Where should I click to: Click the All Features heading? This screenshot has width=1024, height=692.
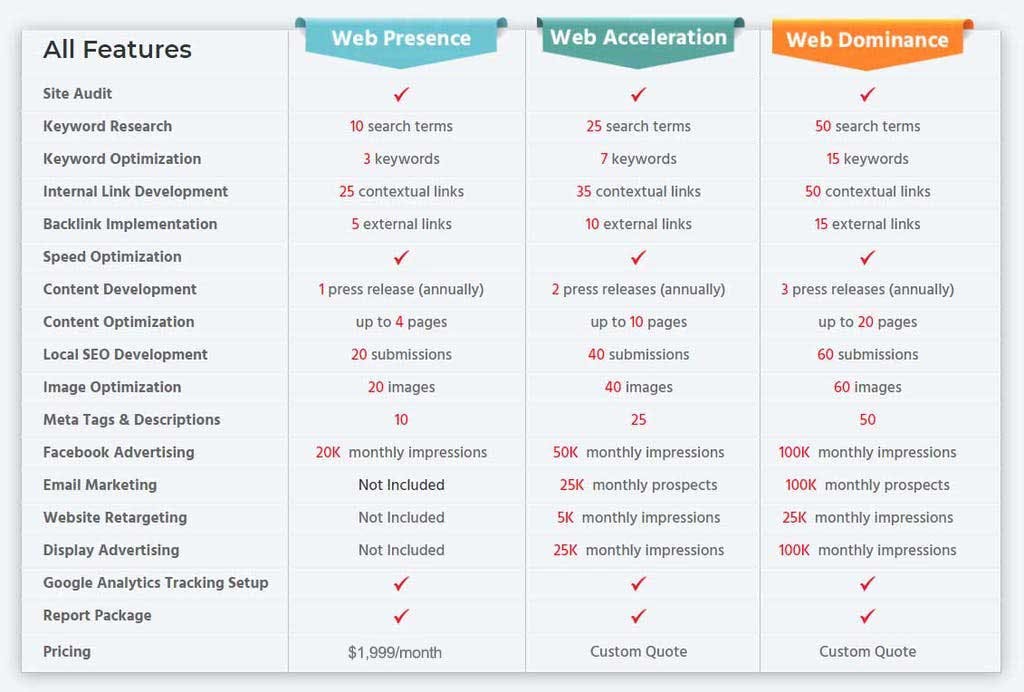coord(118,49)
